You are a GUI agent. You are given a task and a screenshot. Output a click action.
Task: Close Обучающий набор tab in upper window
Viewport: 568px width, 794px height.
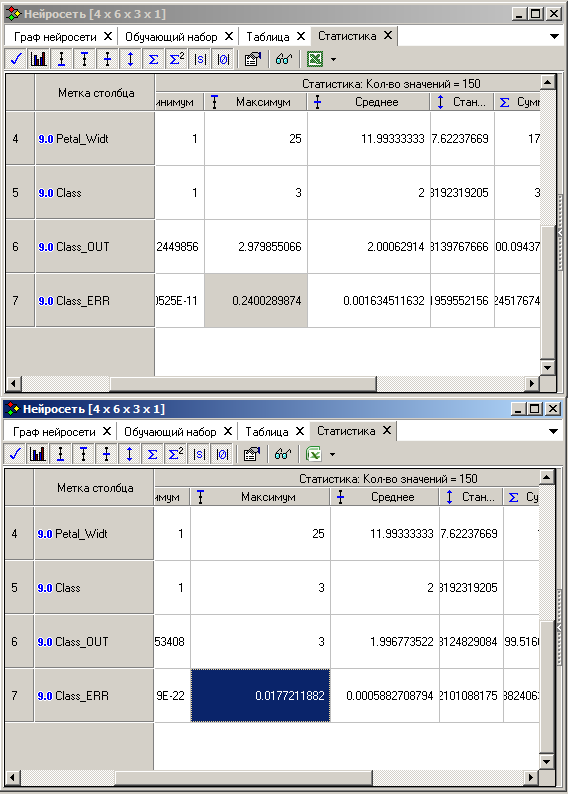[x=229, y=36]
